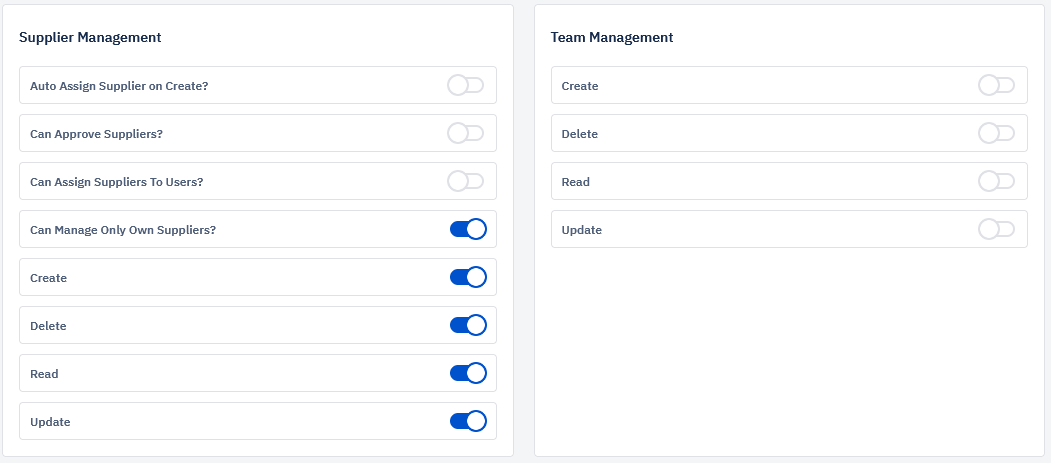1051x463 pixels.
Task: Turn on Can Approve Suppliers switch
Action: point(466,133)
